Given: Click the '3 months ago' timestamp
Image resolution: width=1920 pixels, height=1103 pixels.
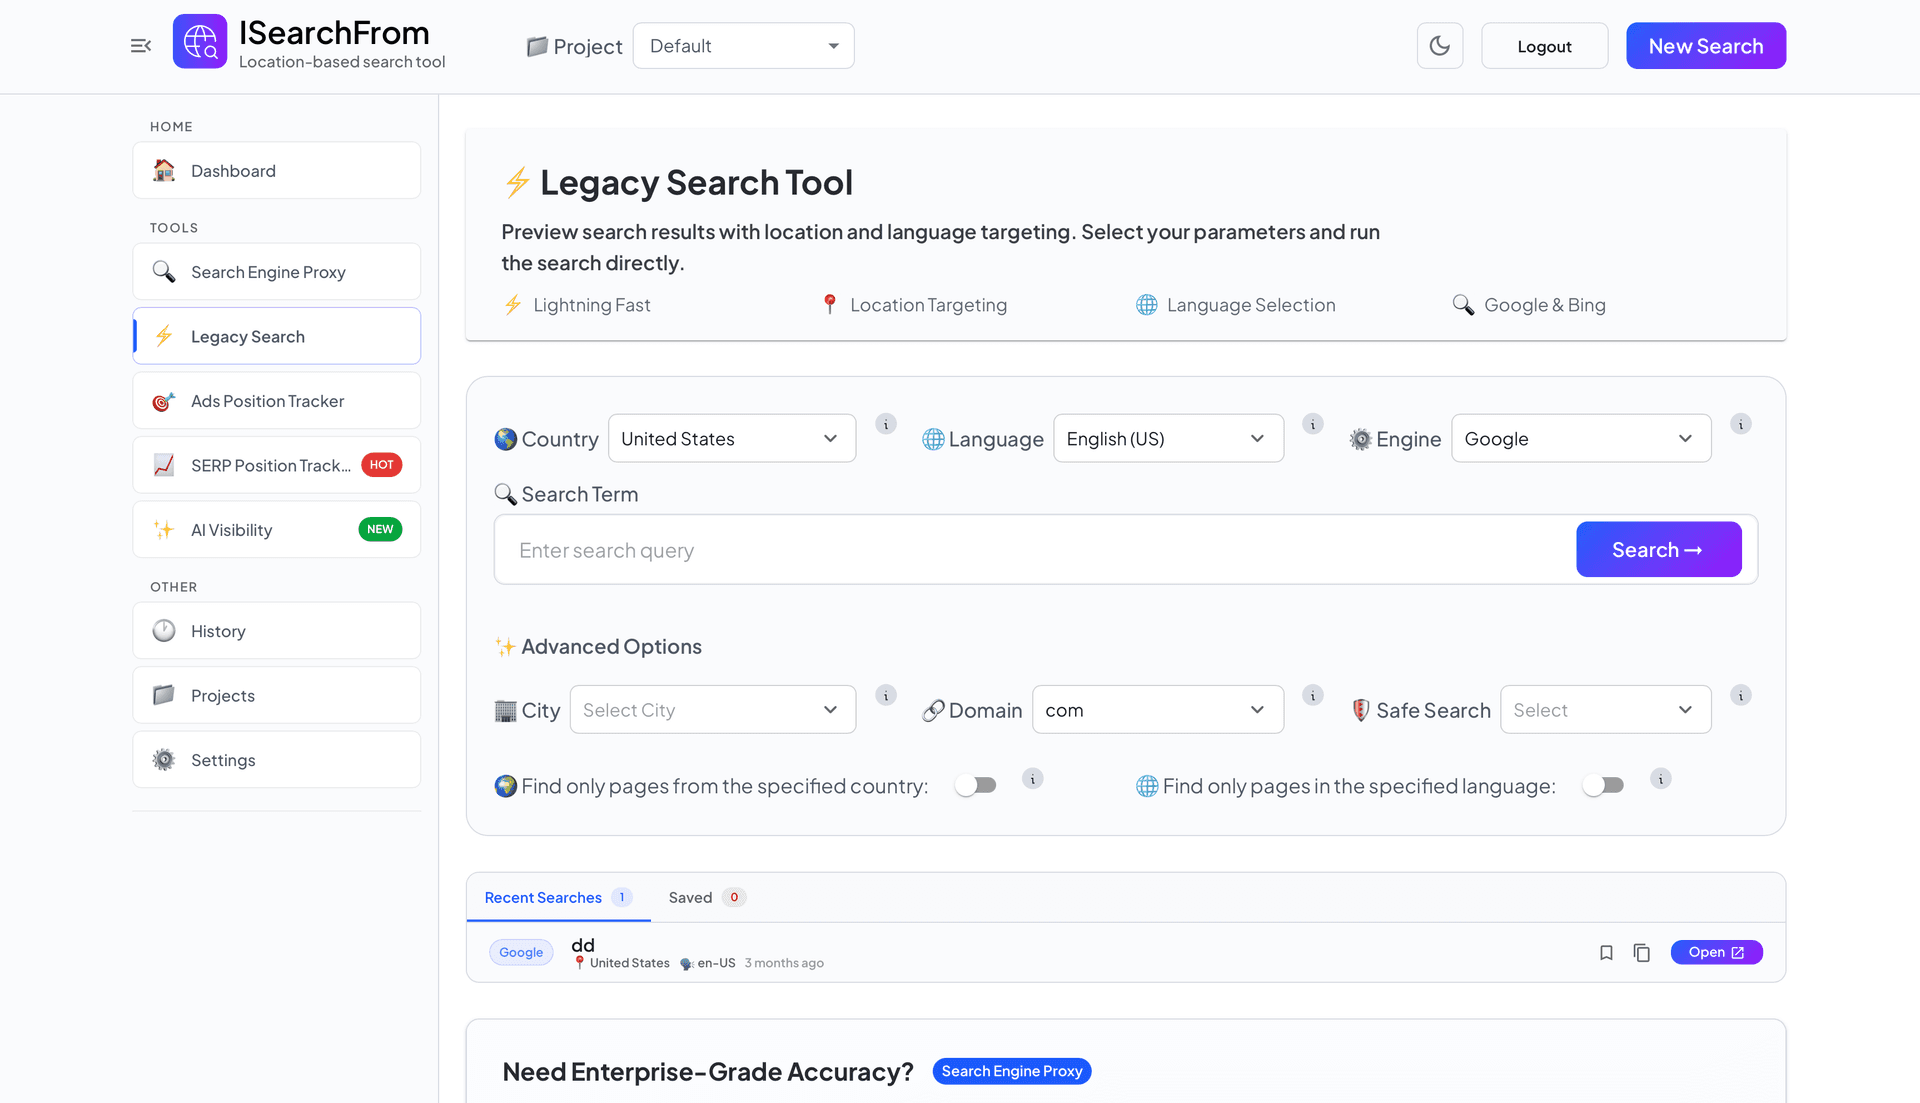Looking at the screenshot, I should pyautogui.click(x=784, y=963).
